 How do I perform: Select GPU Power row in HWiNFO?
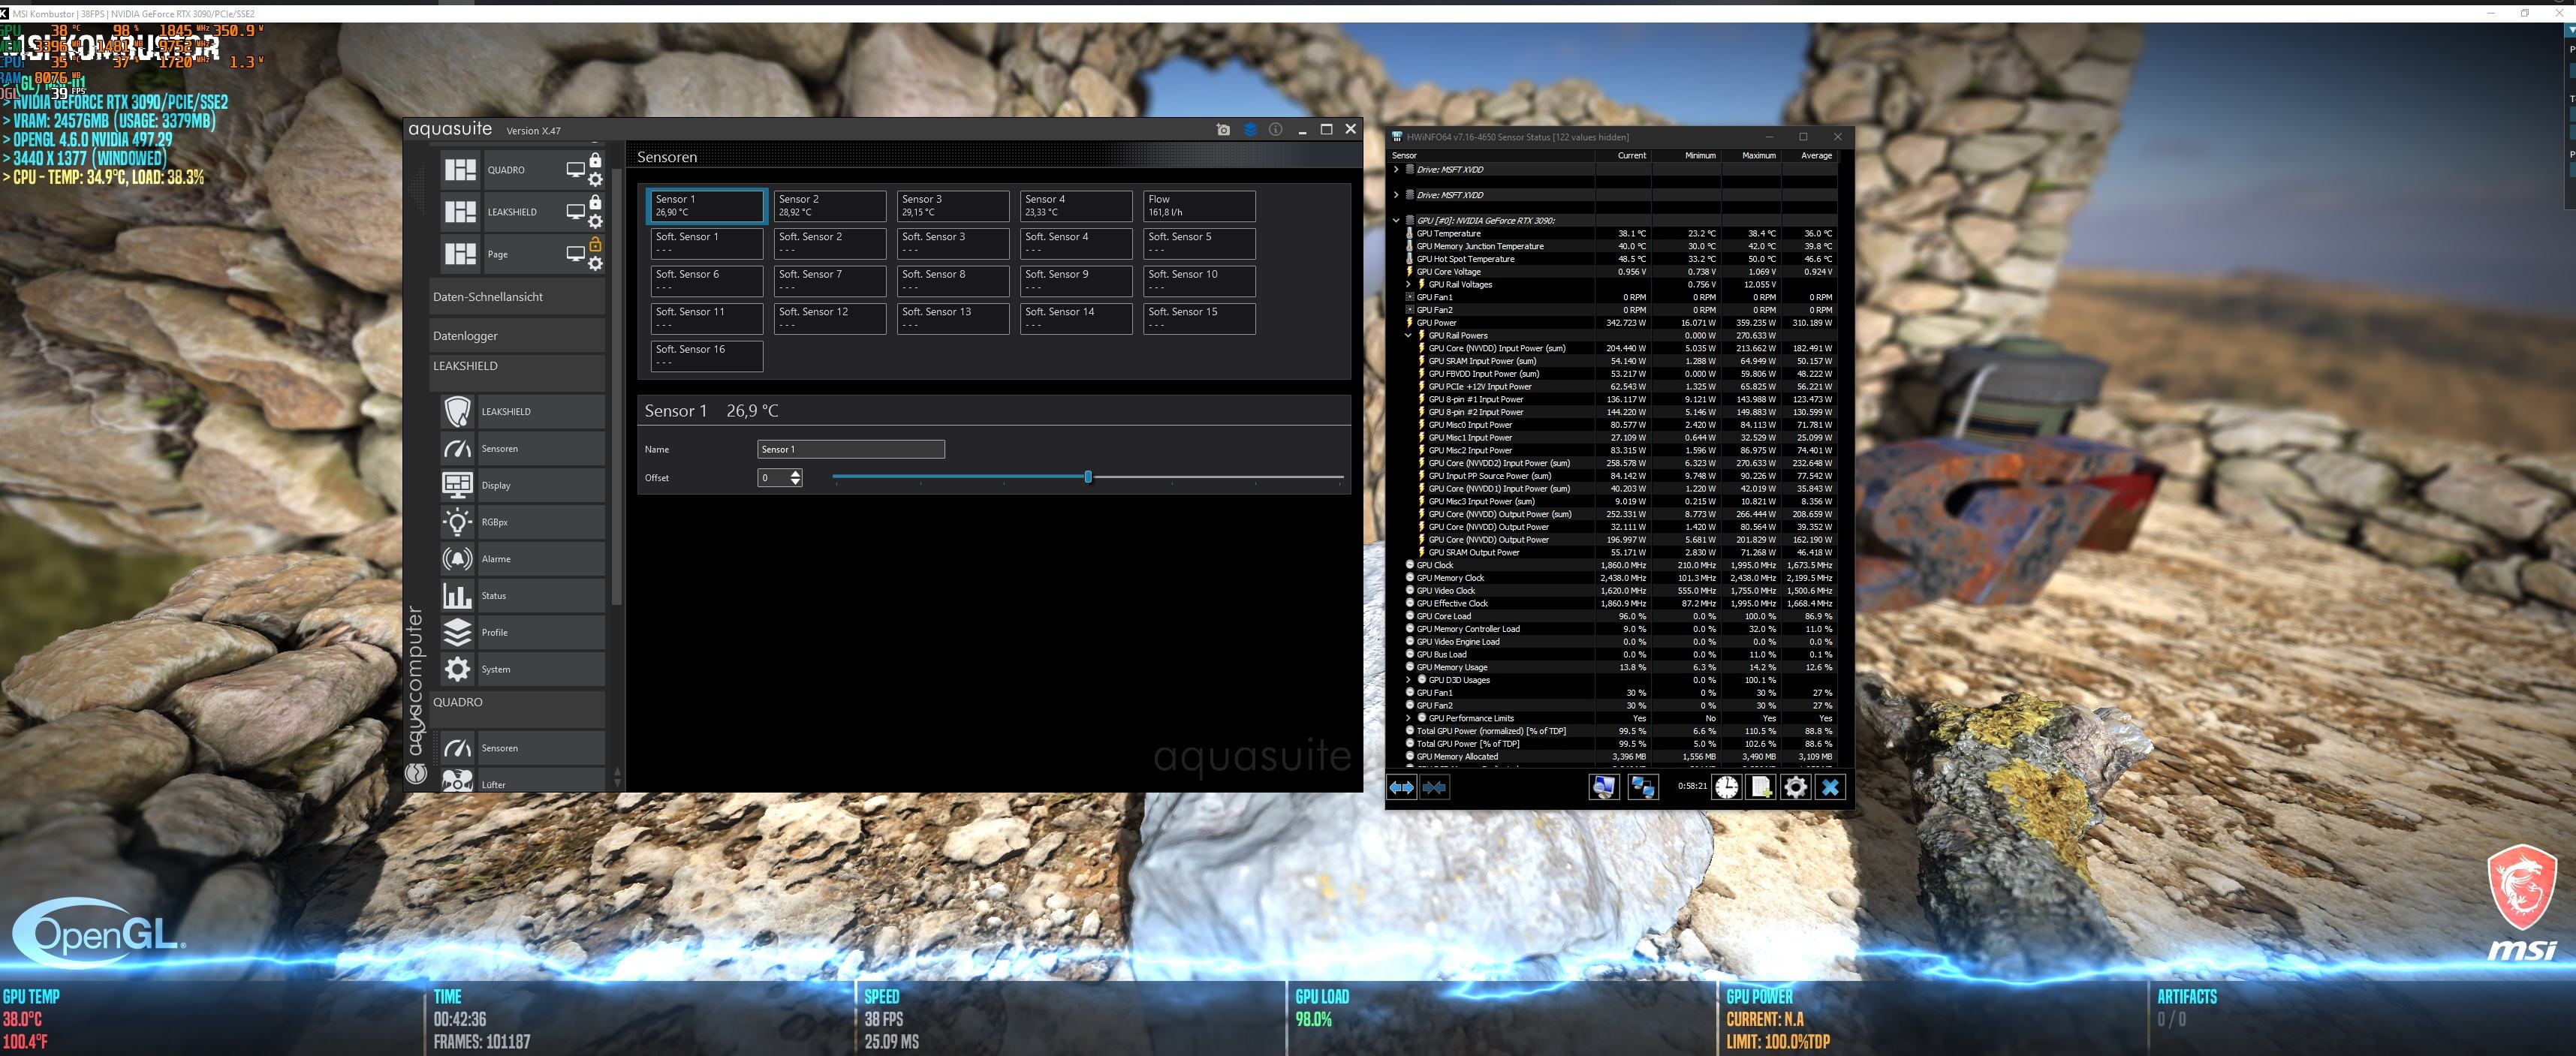1621,322
